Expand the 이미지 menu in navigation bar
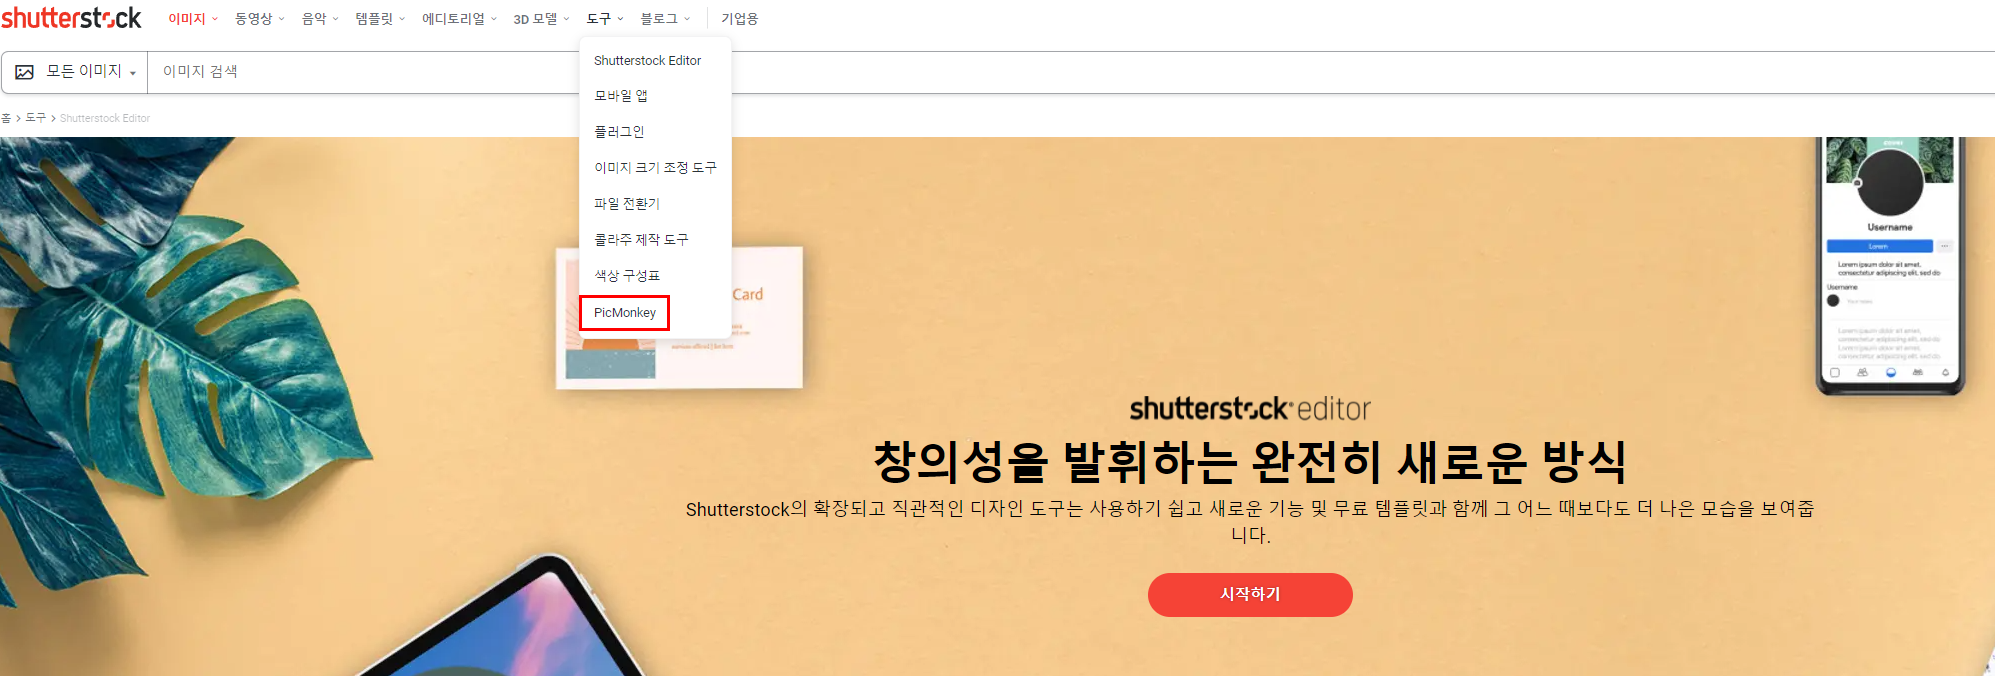The image size is (1995, 676). pyautogui.click(x=193, y=19)
